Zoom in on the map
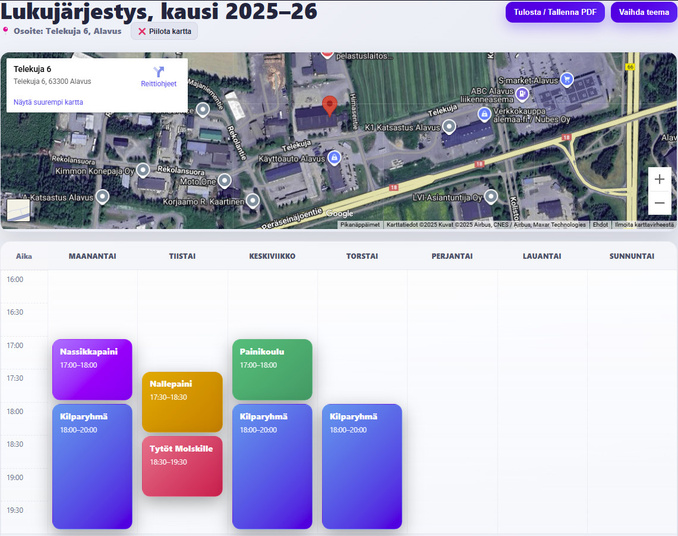This screenshot has width=678, height=536. (659, 179)
